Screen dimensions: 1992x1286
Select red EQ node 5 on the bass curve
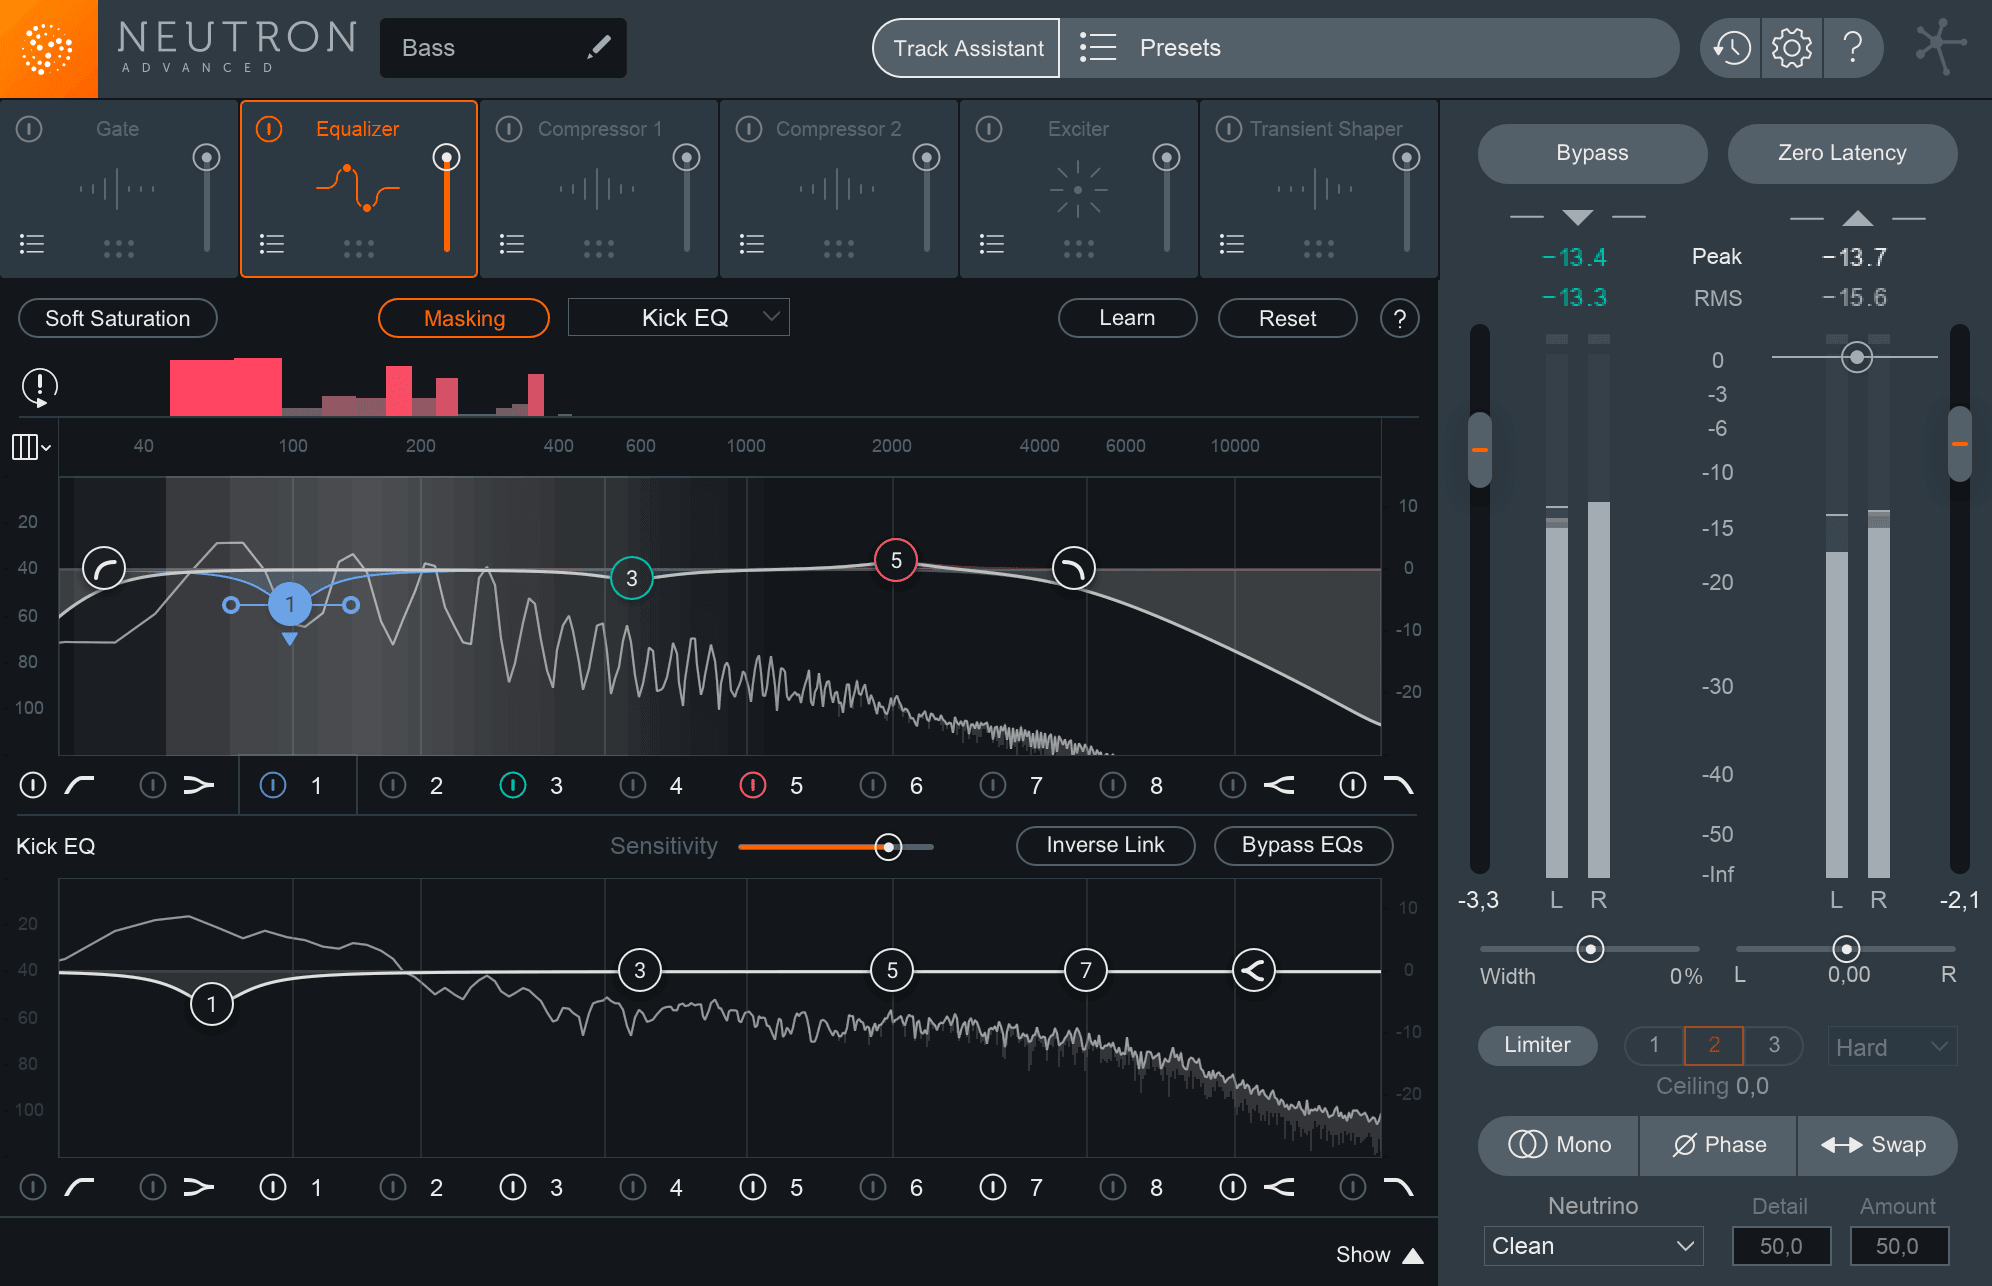(x=896, y=560)
